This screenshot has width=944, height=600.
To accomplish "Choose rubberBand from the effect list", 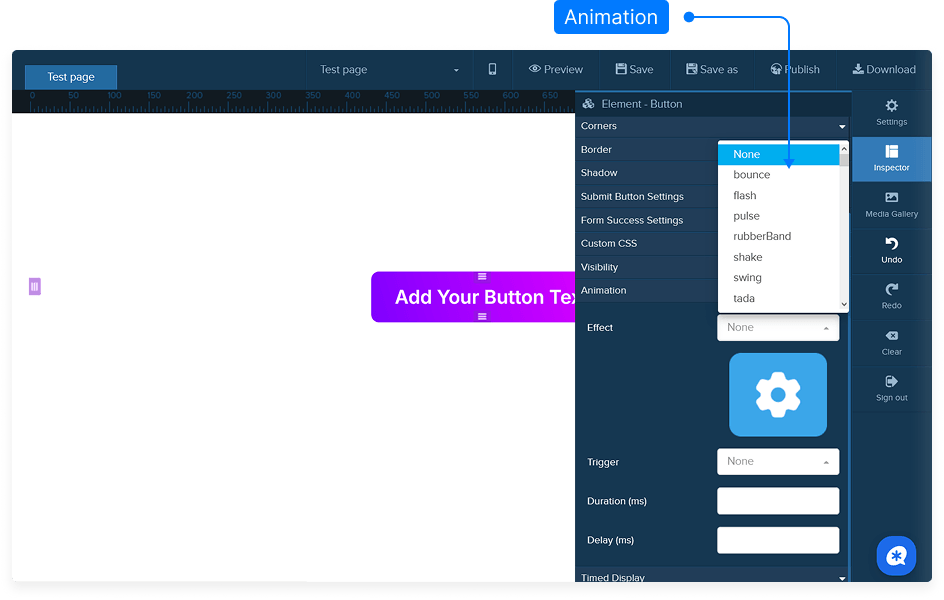I will pyautogui.click(x=762, y=237).
